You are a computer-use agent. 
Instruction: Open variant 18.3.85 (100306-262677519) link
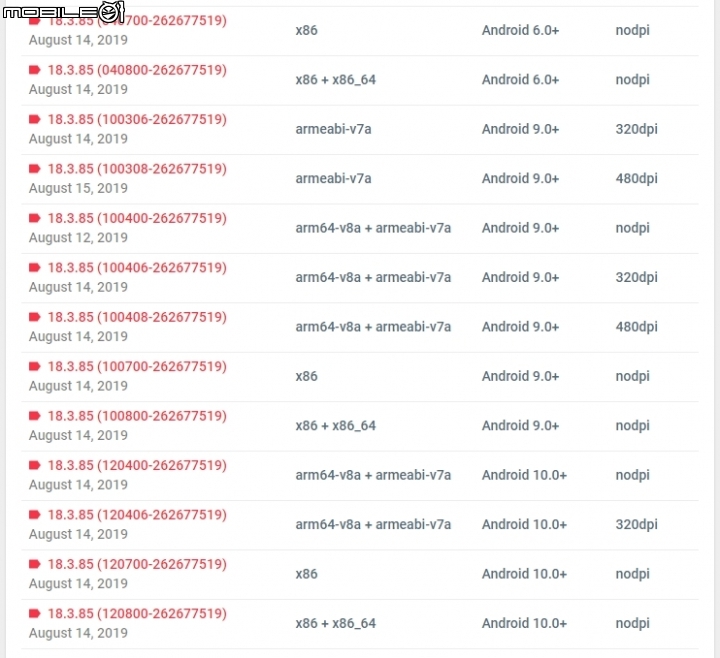tap(137, 119)
